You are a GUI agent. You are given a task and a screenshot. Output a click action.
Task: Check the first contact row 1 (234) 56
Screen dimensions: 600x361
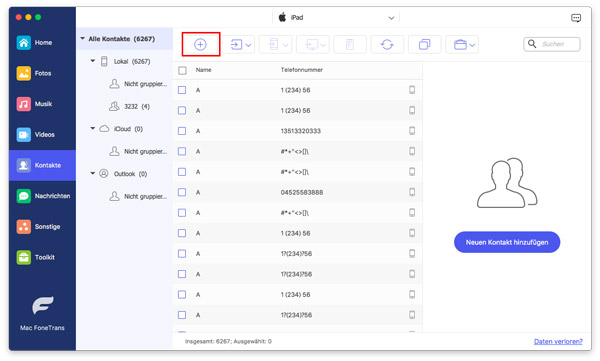coord(182,90)
